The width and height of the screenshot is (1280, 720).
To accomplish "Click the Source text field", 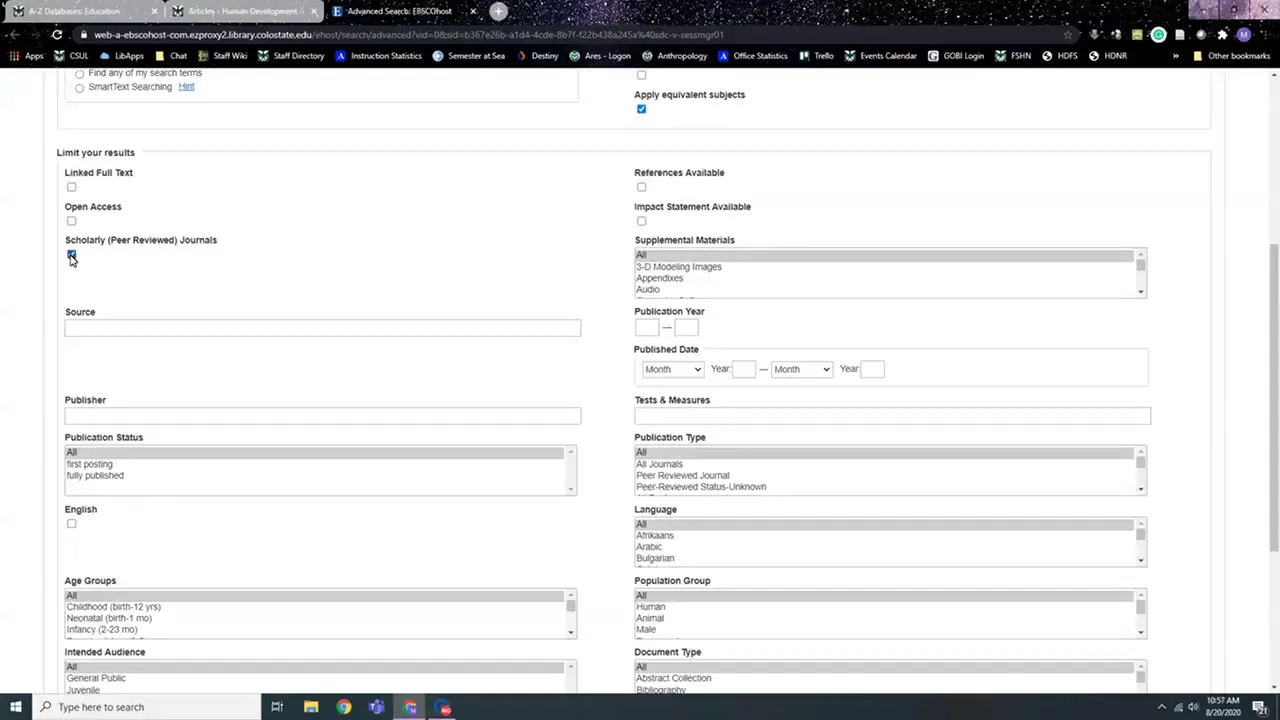I will coord(322,328).
